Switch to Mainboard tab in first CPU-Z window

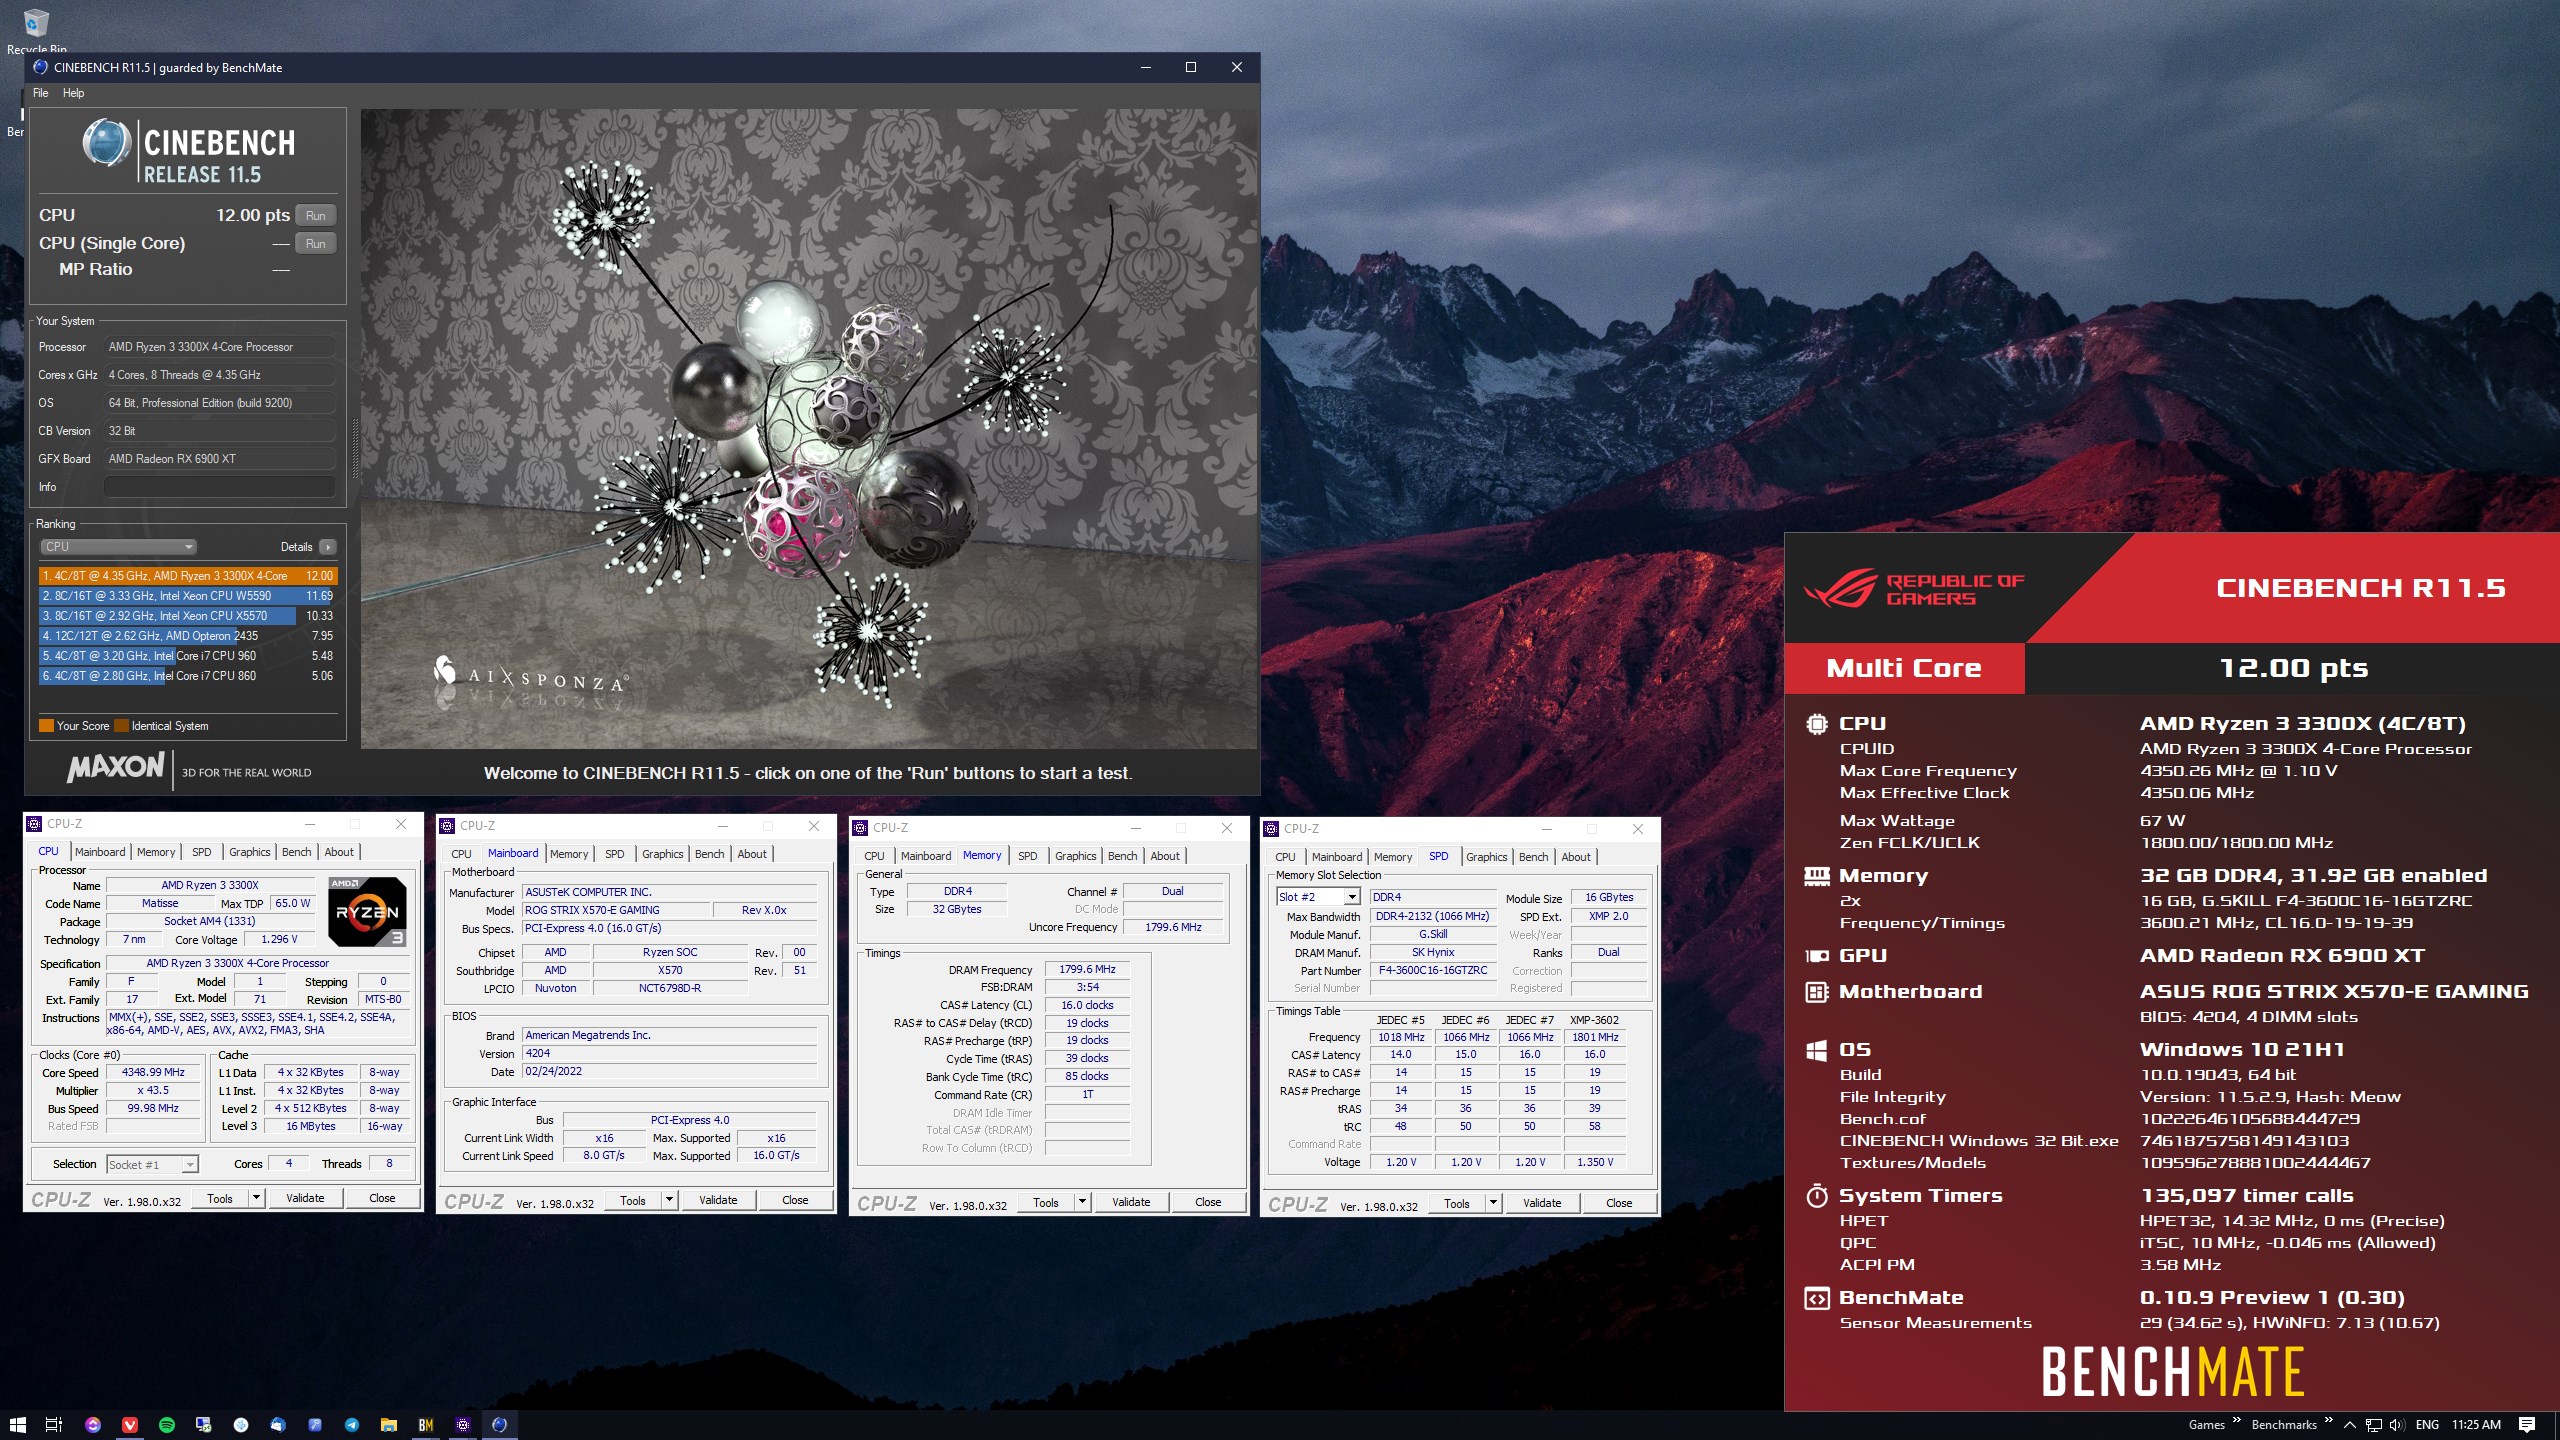pyautogui.click(x=100, y=852)
